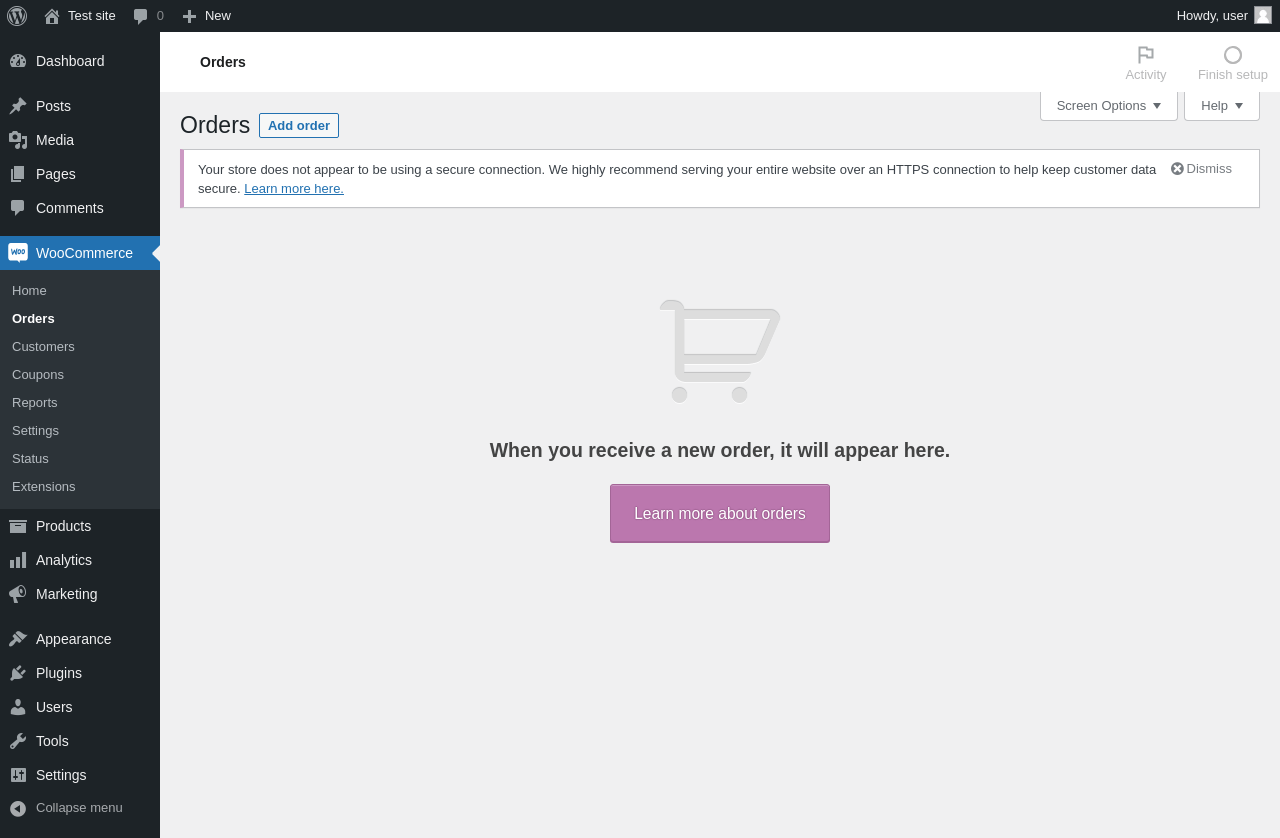The height and width of the screenshot is (838, 1280).
Task: Open the Media menu label
Action: 55,140
